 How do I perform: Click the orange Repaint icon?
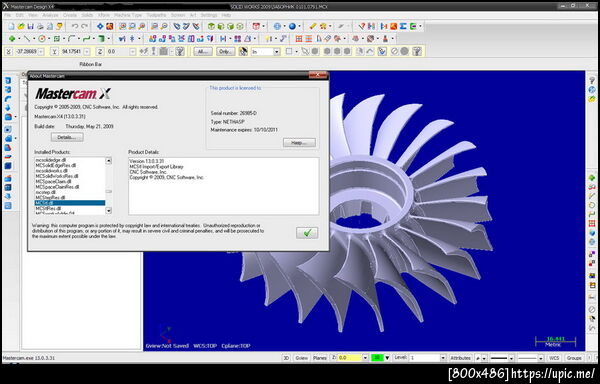tap(109, 26)
